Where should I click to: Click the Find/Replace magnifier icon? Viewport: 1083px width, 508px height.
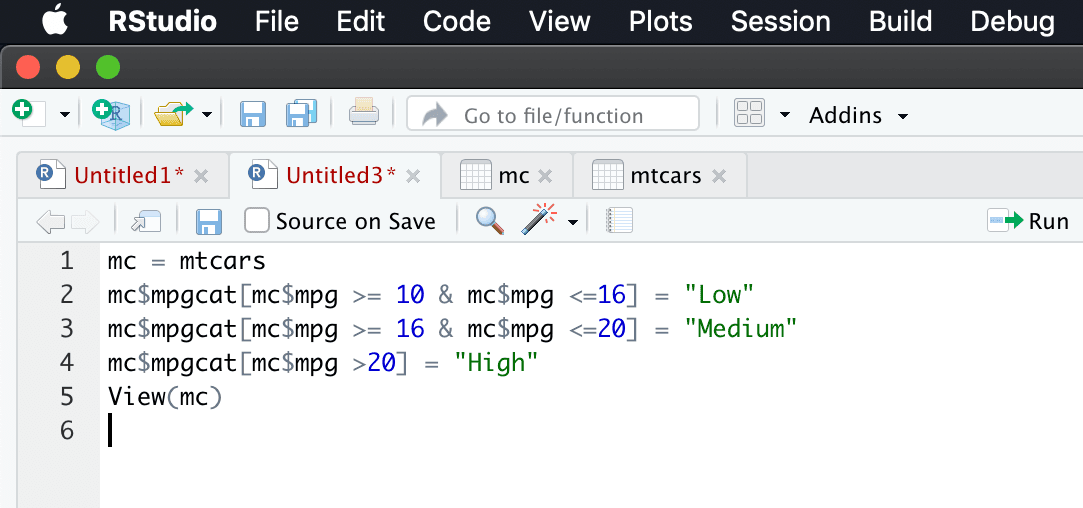click(x=490, y=221)
